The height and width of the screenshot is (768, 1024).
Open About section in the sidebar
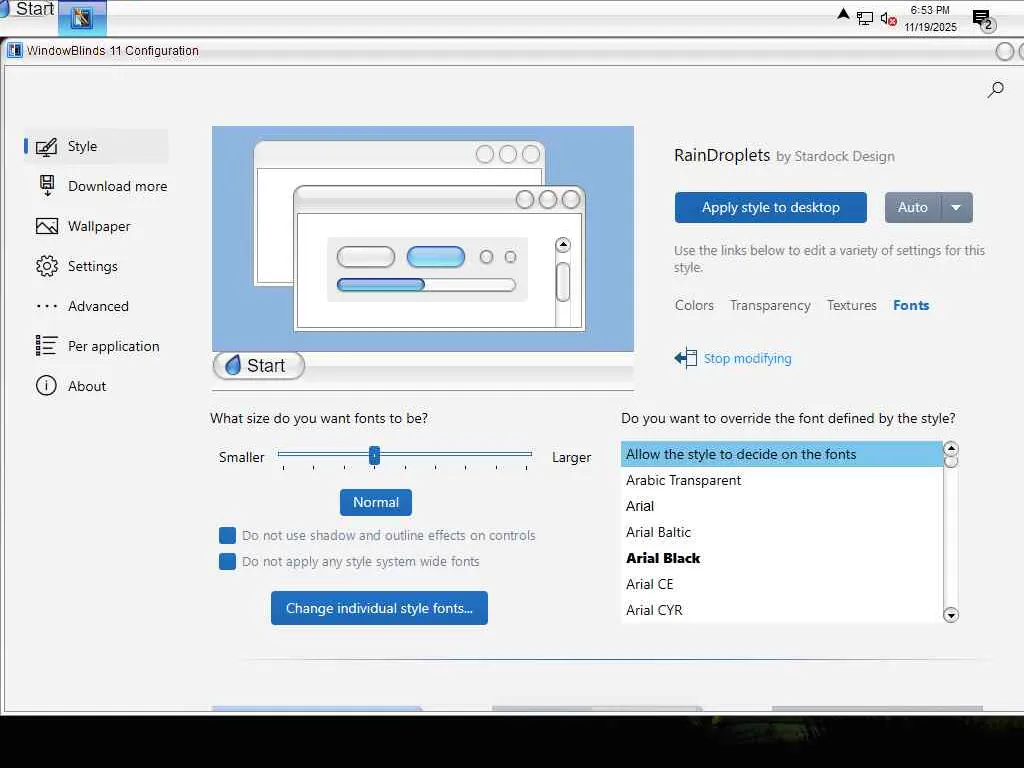(87, 386)
